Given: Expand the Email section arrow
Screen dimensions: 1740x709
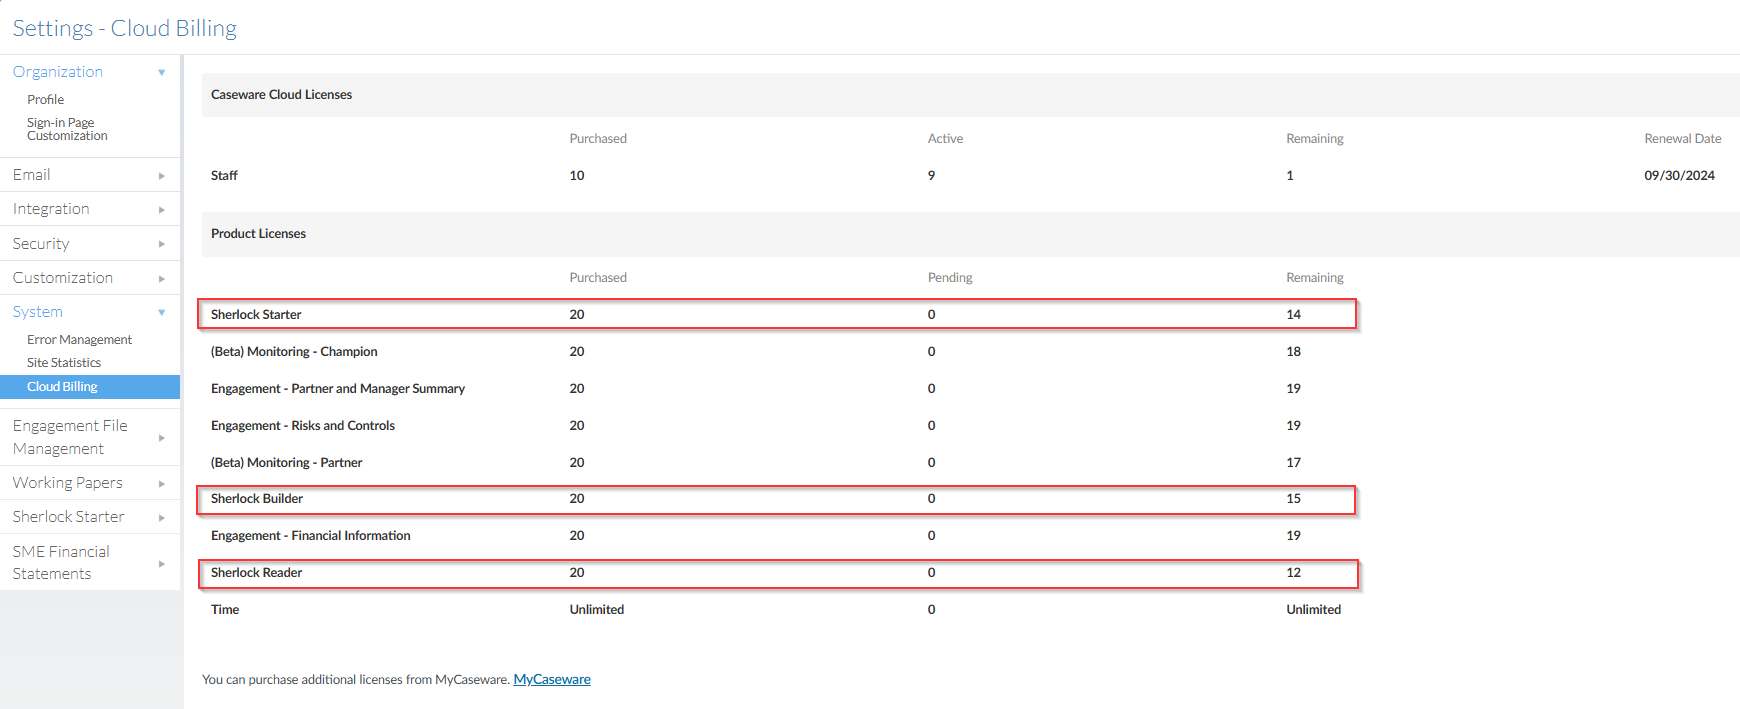Looking at the screenshot, I should tap(161, 175).
